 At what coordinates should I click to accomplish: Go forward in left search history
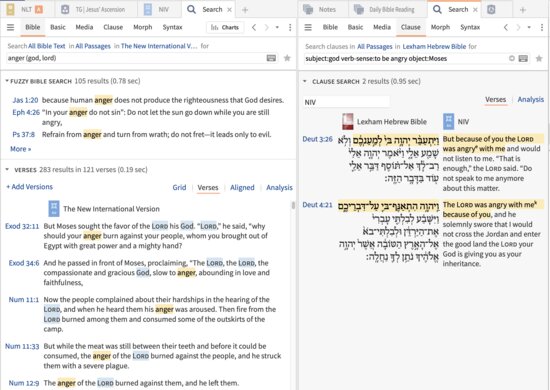click(267, 27)
